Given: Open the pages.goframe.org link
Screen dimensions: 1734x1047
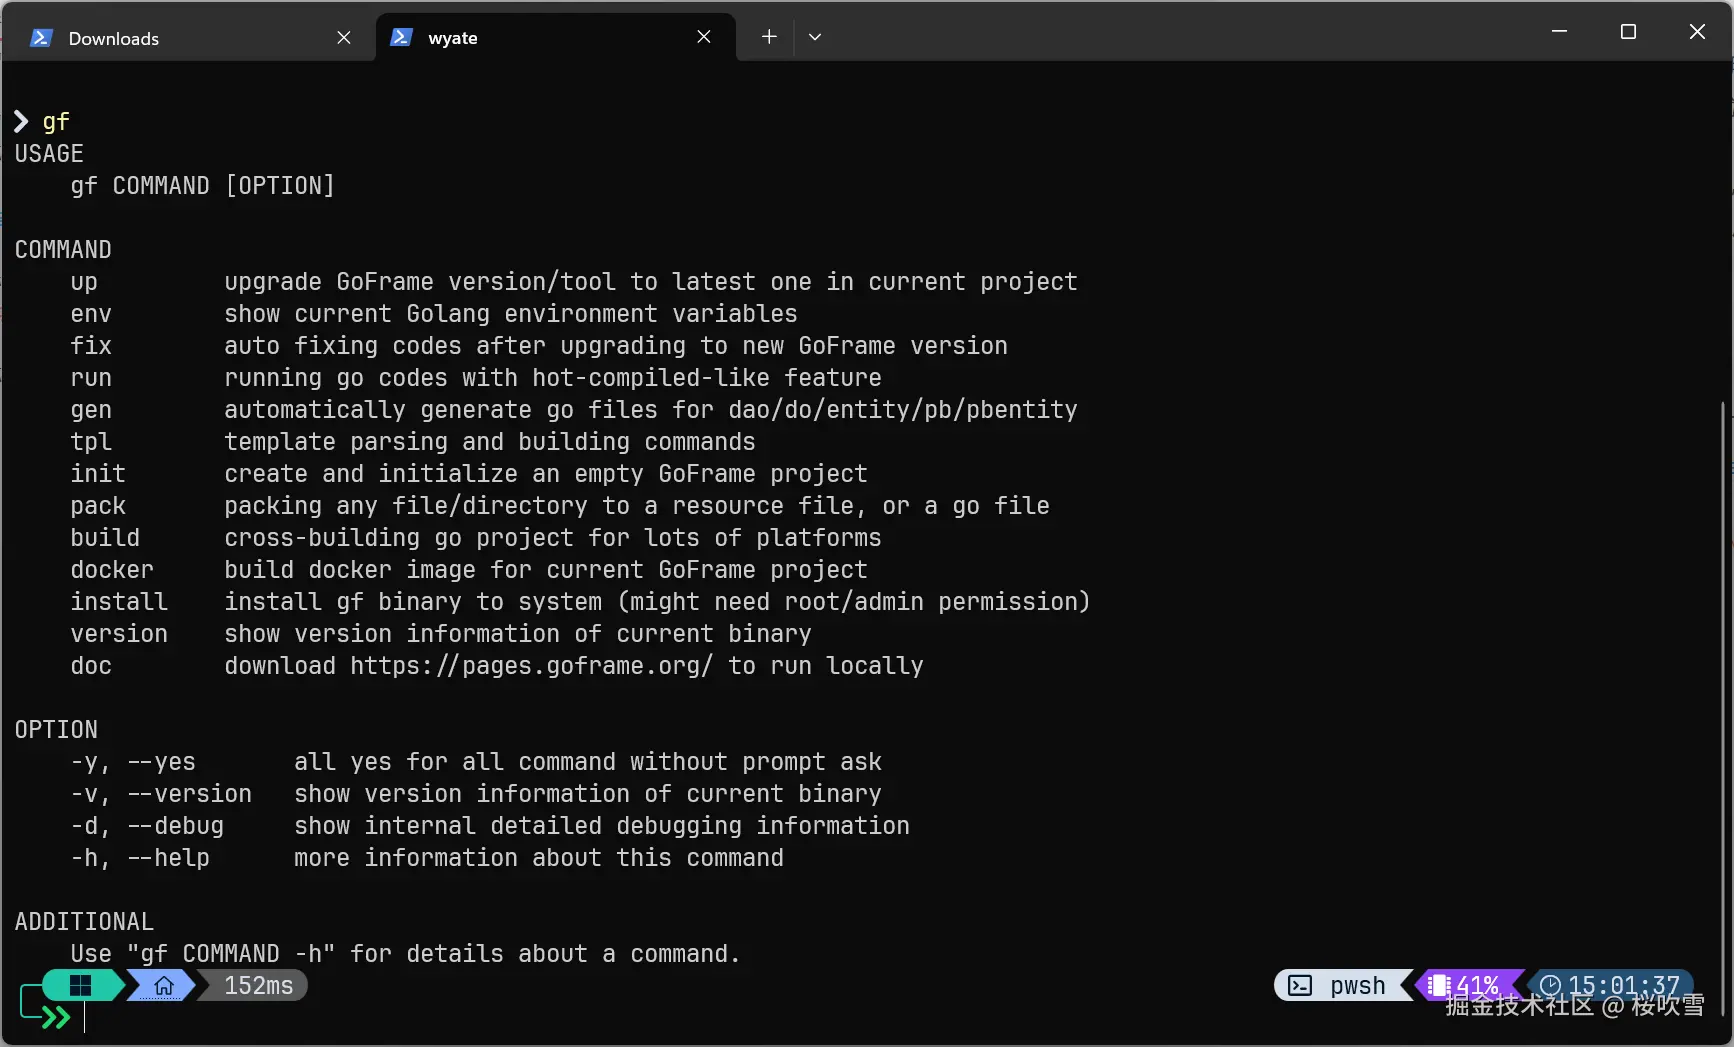Looking at the screenshot, I should [531, 666].
